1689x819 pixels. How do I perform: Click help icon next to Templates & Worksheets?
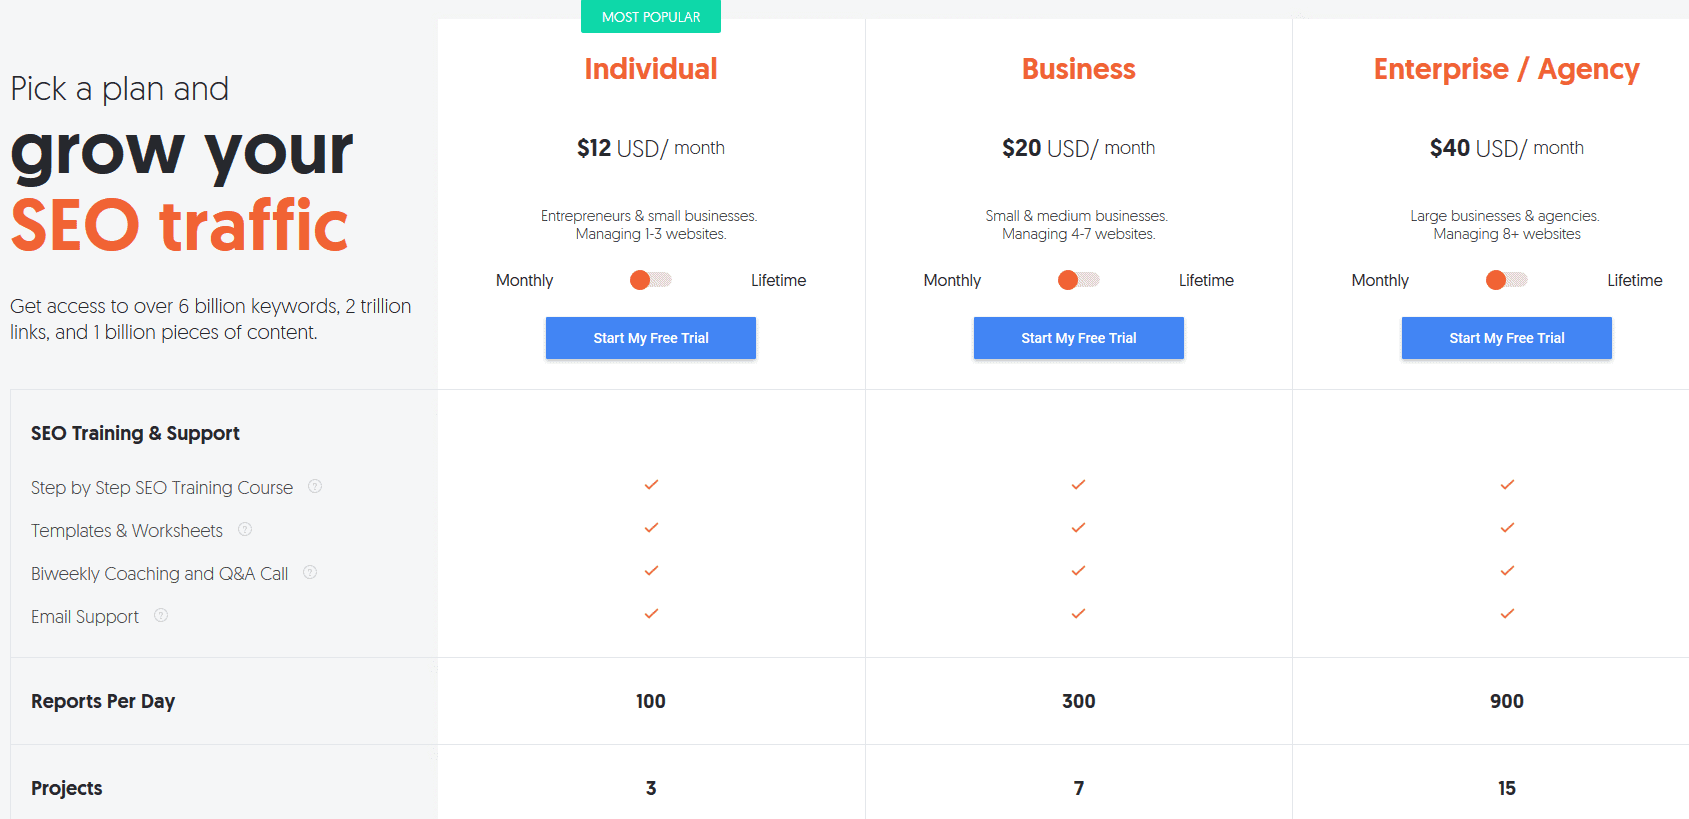(245, 530)
